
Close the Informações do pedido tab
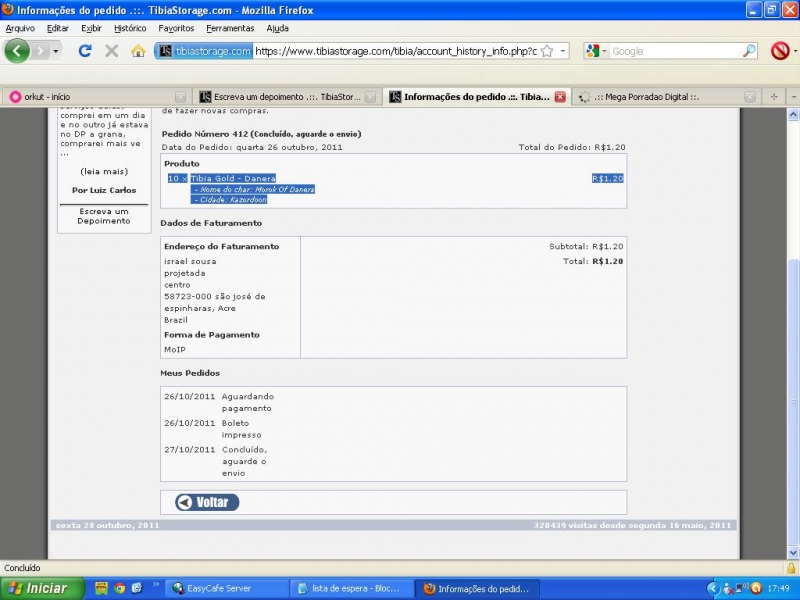pos(560,96)
